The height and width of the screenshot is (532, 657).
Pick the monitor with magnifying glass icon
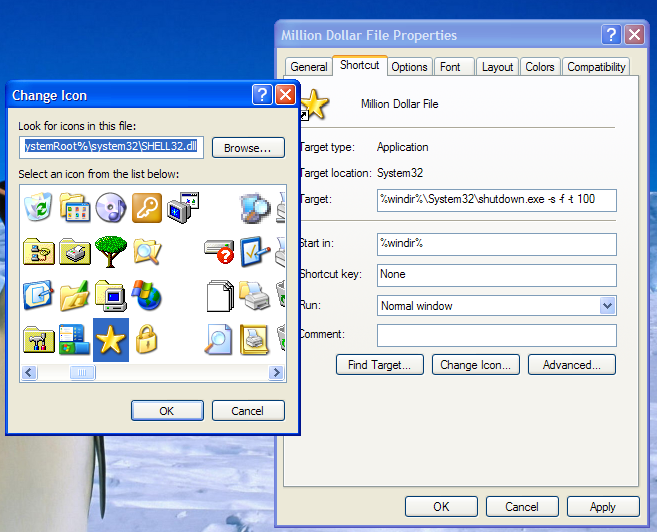pyautogui.click(x=255, y=207)
